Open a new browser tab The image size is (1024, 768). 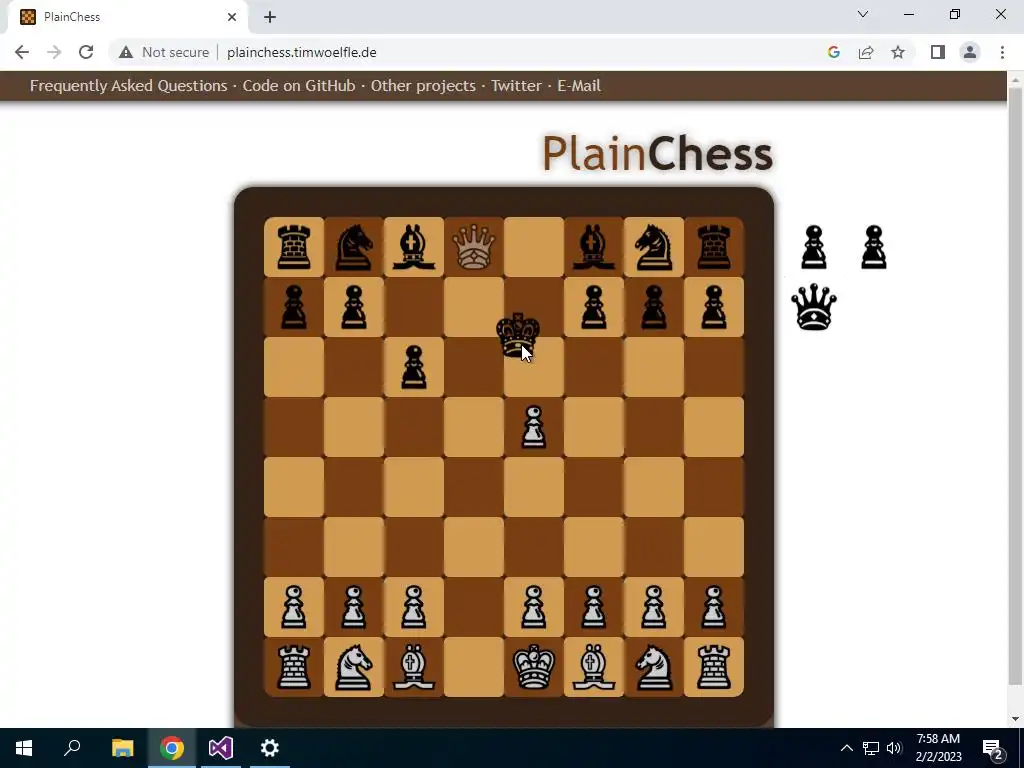pos(270,17)
